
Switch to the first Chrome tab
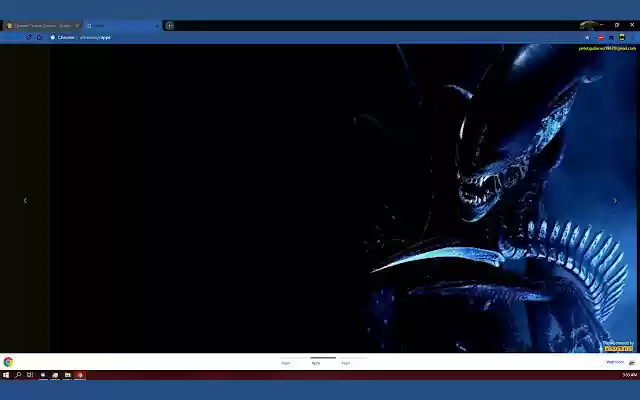pos(42,26)
